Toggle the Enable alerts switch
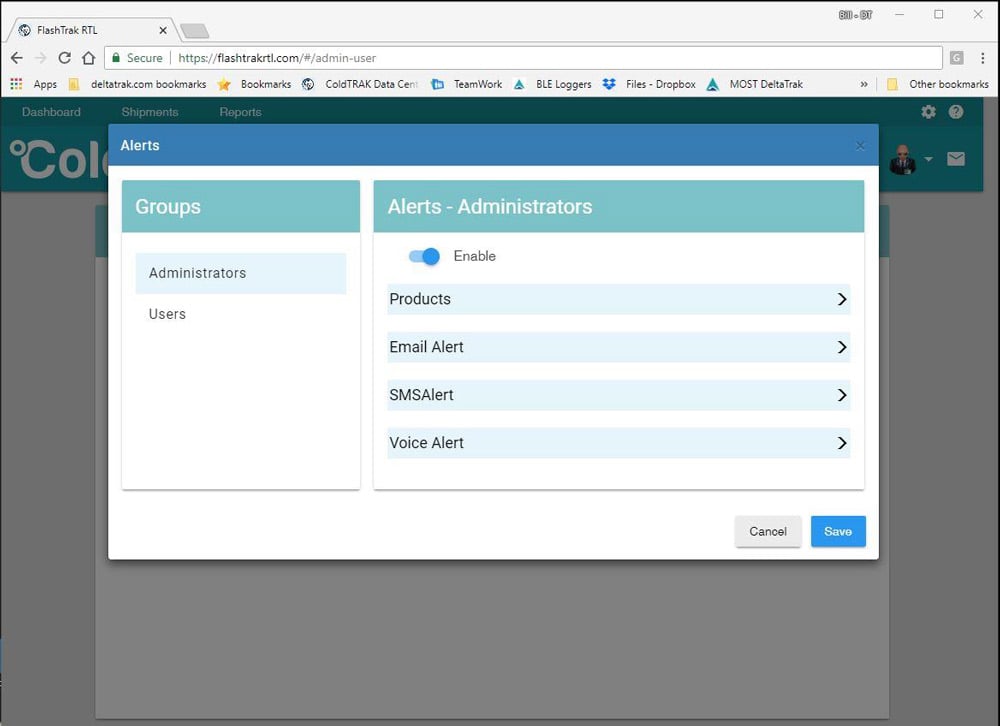Image resolution: width=1000 pixels, height=726 pixels. [x=424, y=257]
